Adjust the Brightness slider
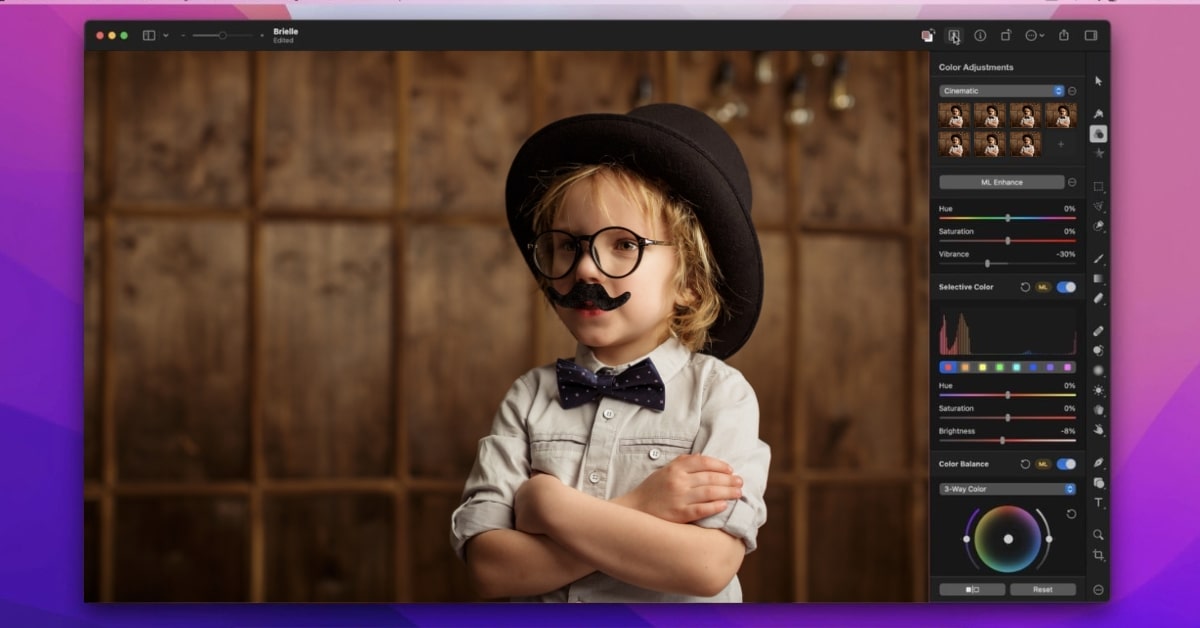 pyautogui.click(x=1007, y=440)
